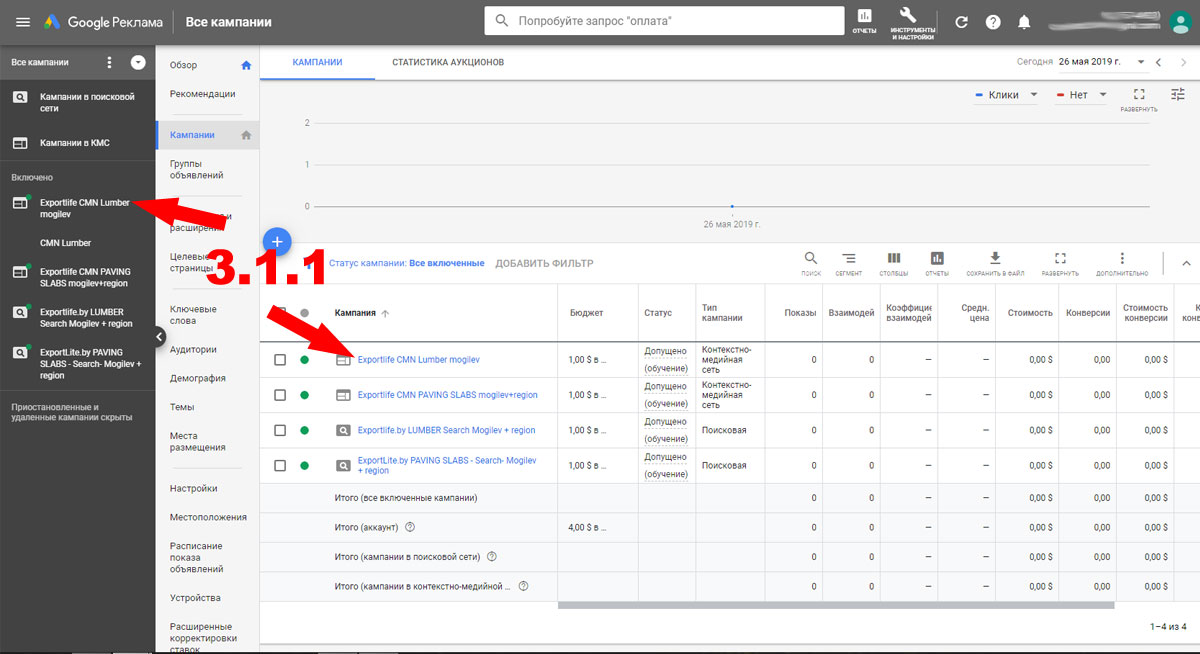Open the notifications bell icon

pyautogui.click(x=1024, y=22)
